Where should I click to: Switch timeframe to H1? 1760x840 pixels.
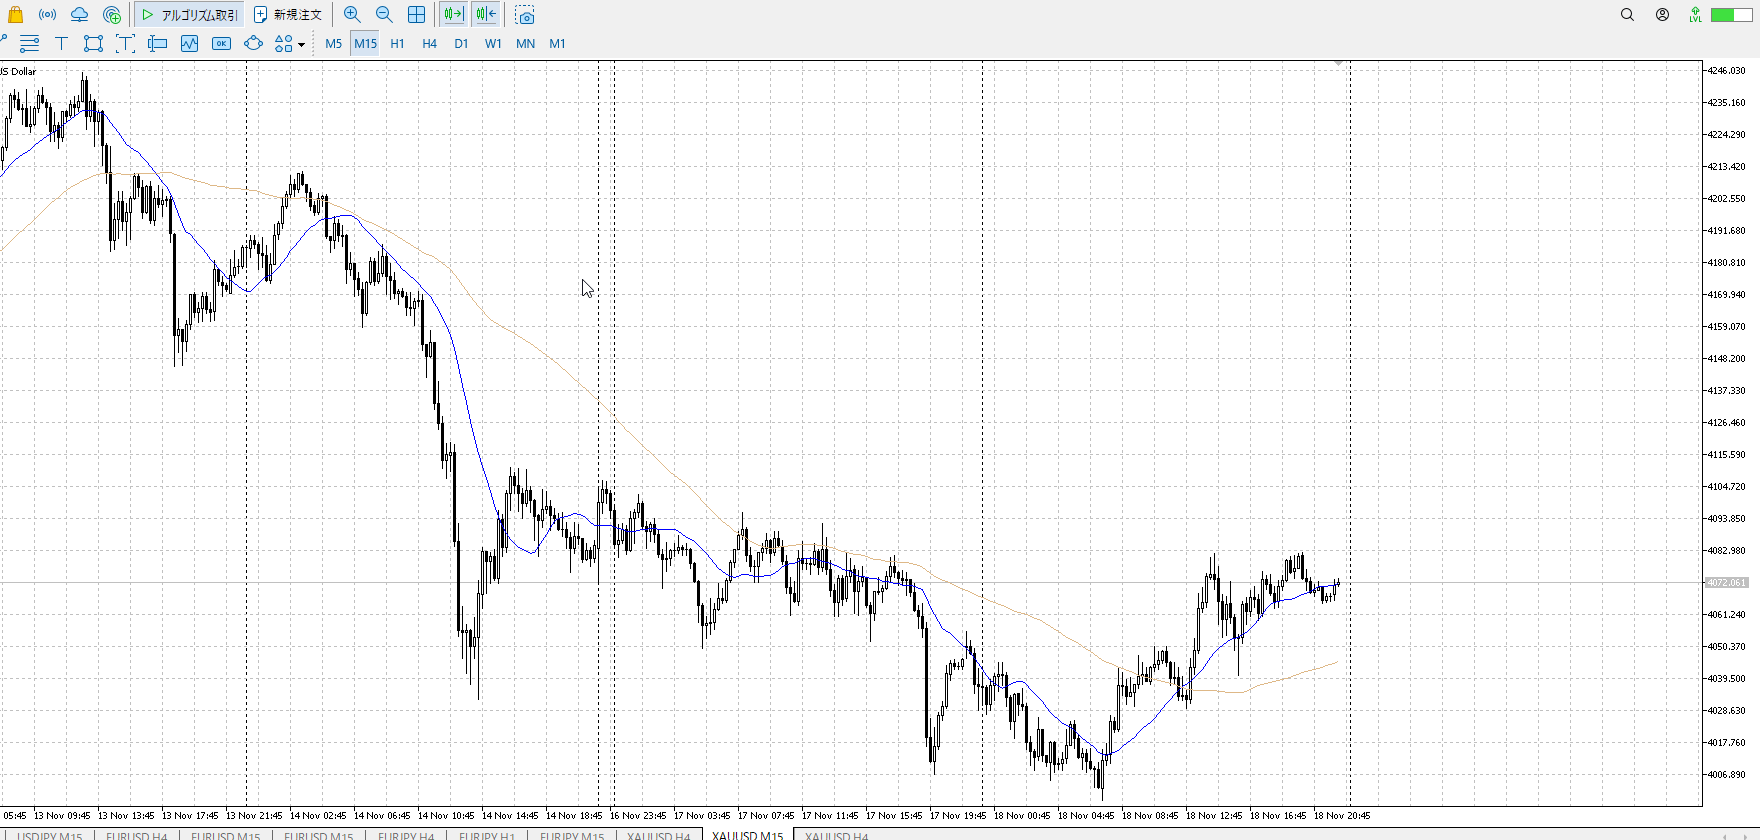pos(397,44)
